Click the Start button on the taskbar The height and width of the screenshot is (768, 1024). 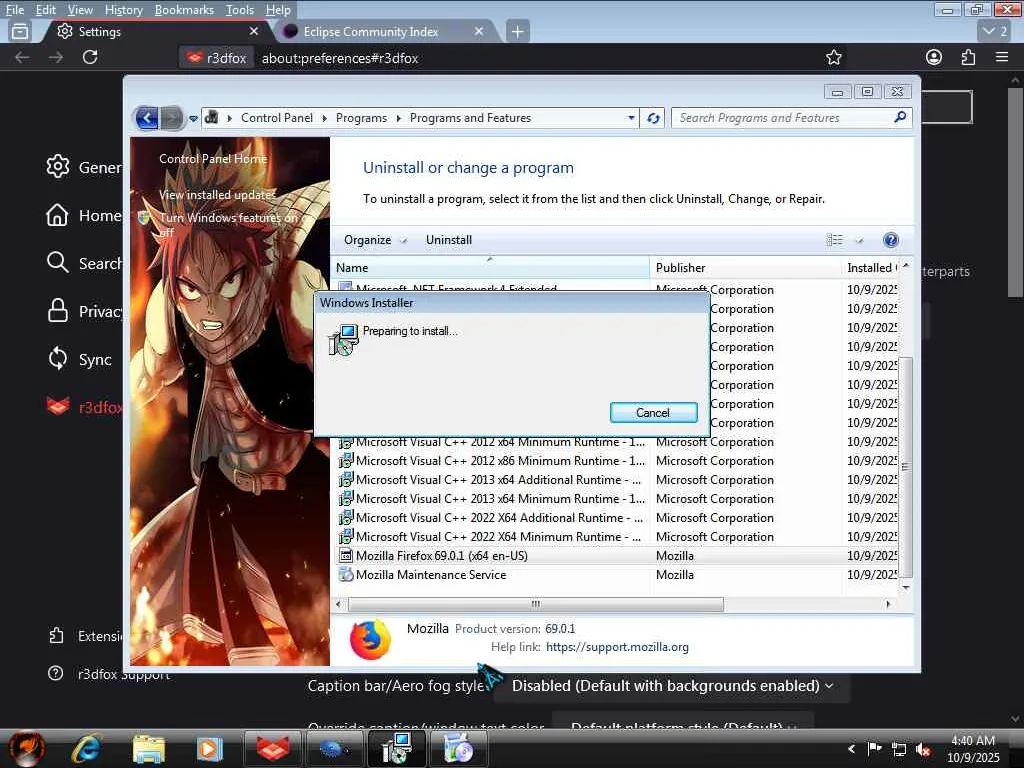[26, 748]
